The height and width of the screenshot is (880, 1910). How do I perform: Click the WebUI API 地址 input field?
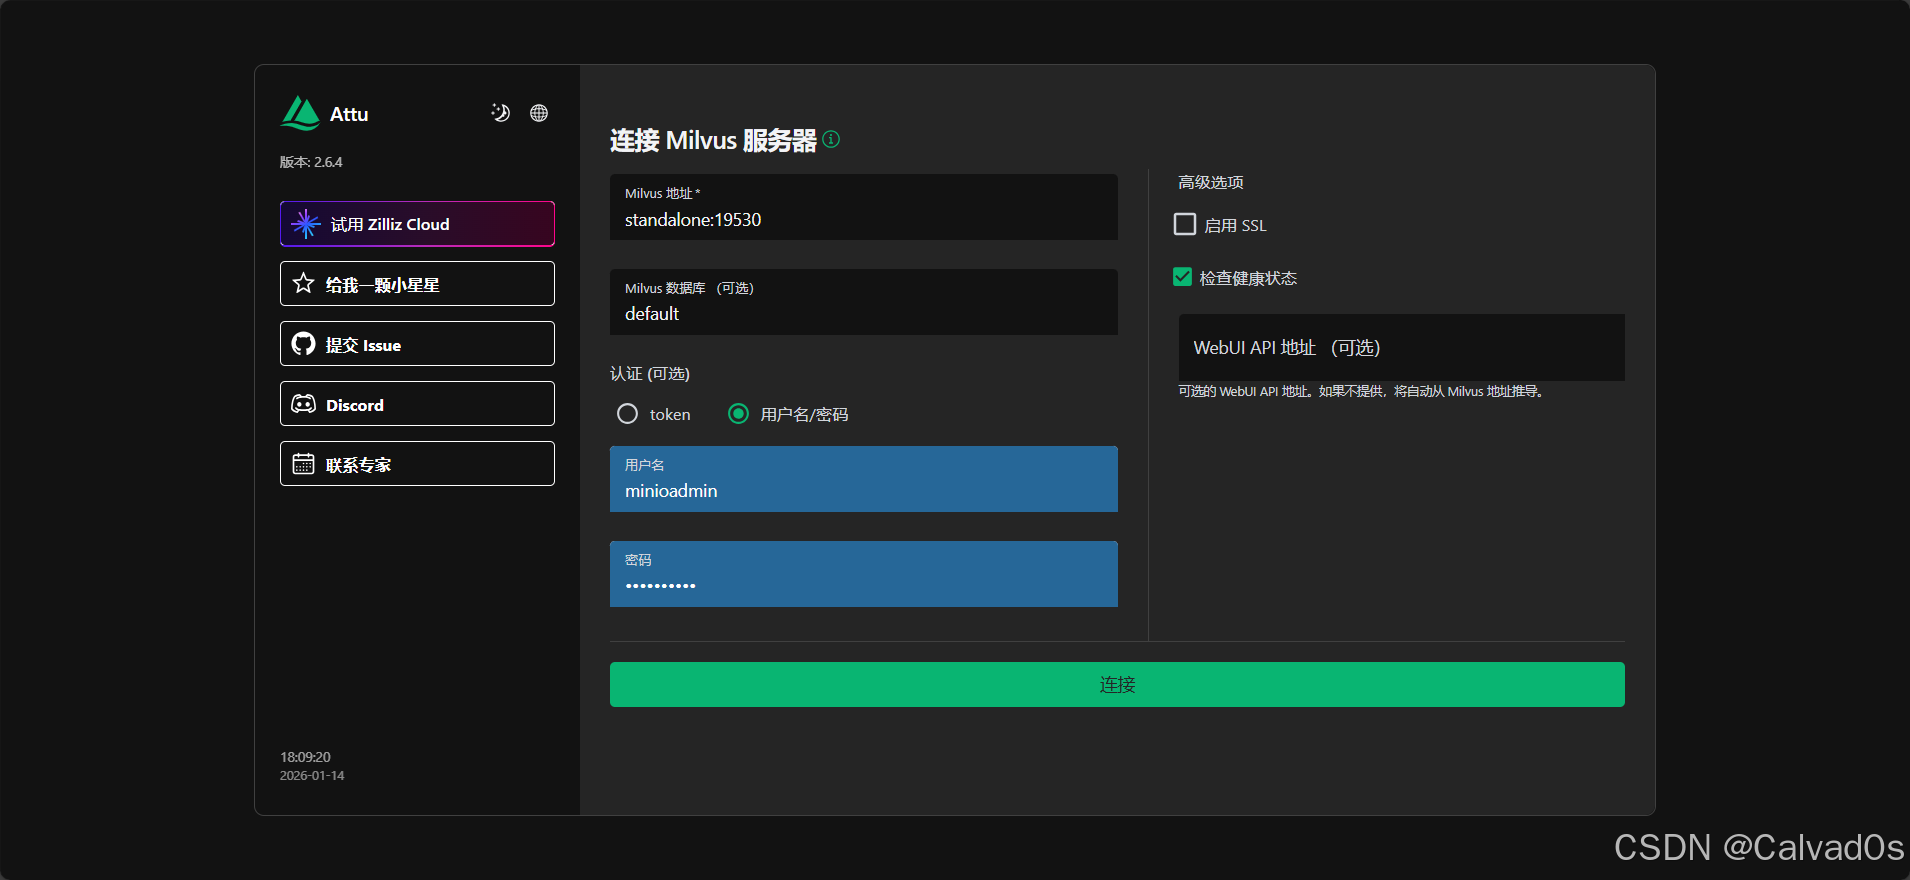click(1401, 347)
